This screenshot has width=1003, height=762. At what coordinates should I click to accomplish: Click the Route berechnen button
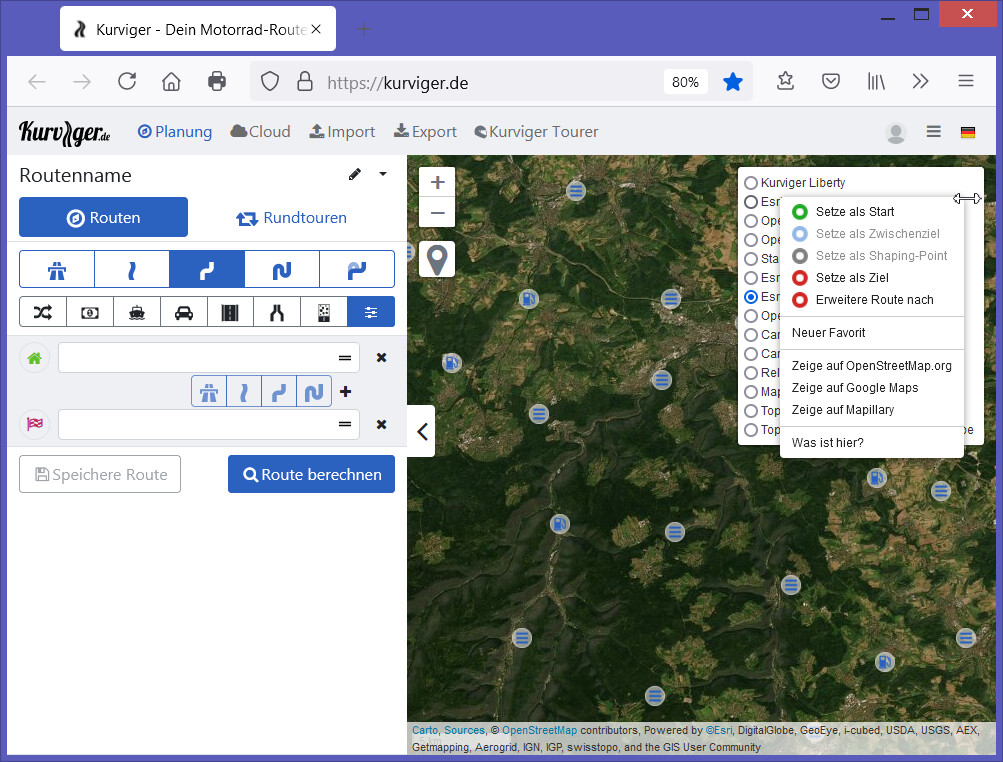pyautogui.click(x=312, y=474)
